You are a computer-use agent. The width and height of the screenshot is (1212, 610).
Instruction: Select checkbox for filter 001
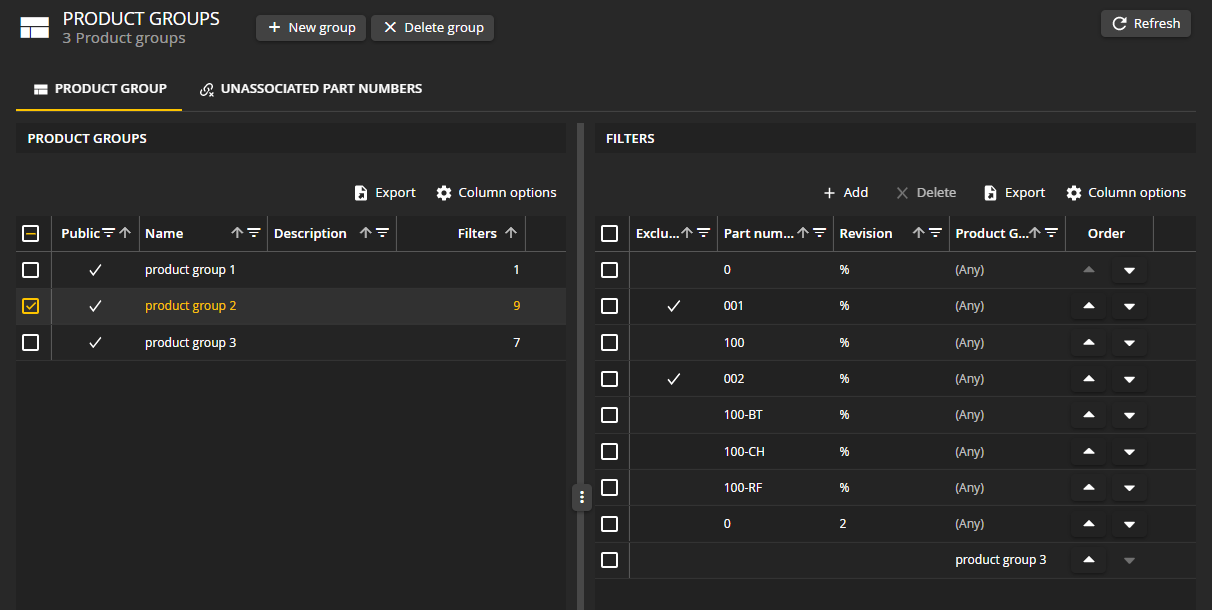(x=610, y=306)
